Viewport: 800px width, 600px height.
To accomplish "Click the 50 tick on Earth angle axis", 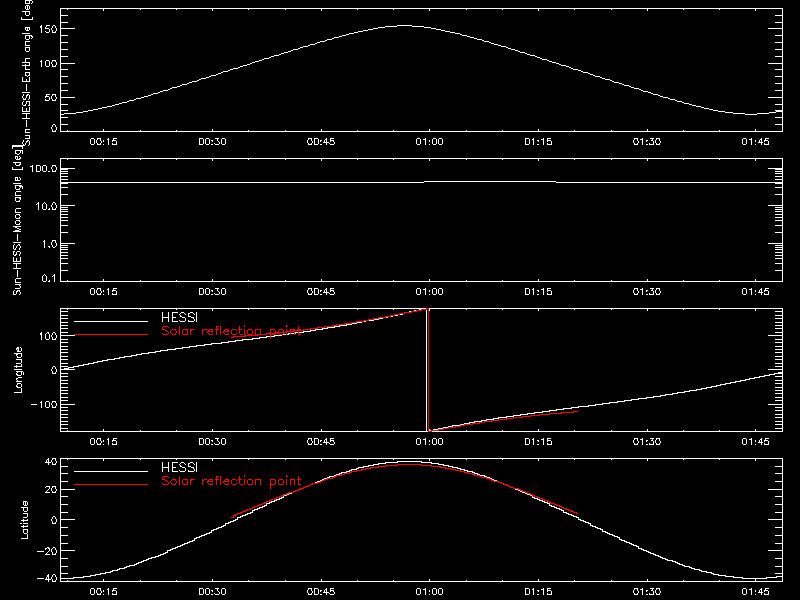I will tap(51, 97).
